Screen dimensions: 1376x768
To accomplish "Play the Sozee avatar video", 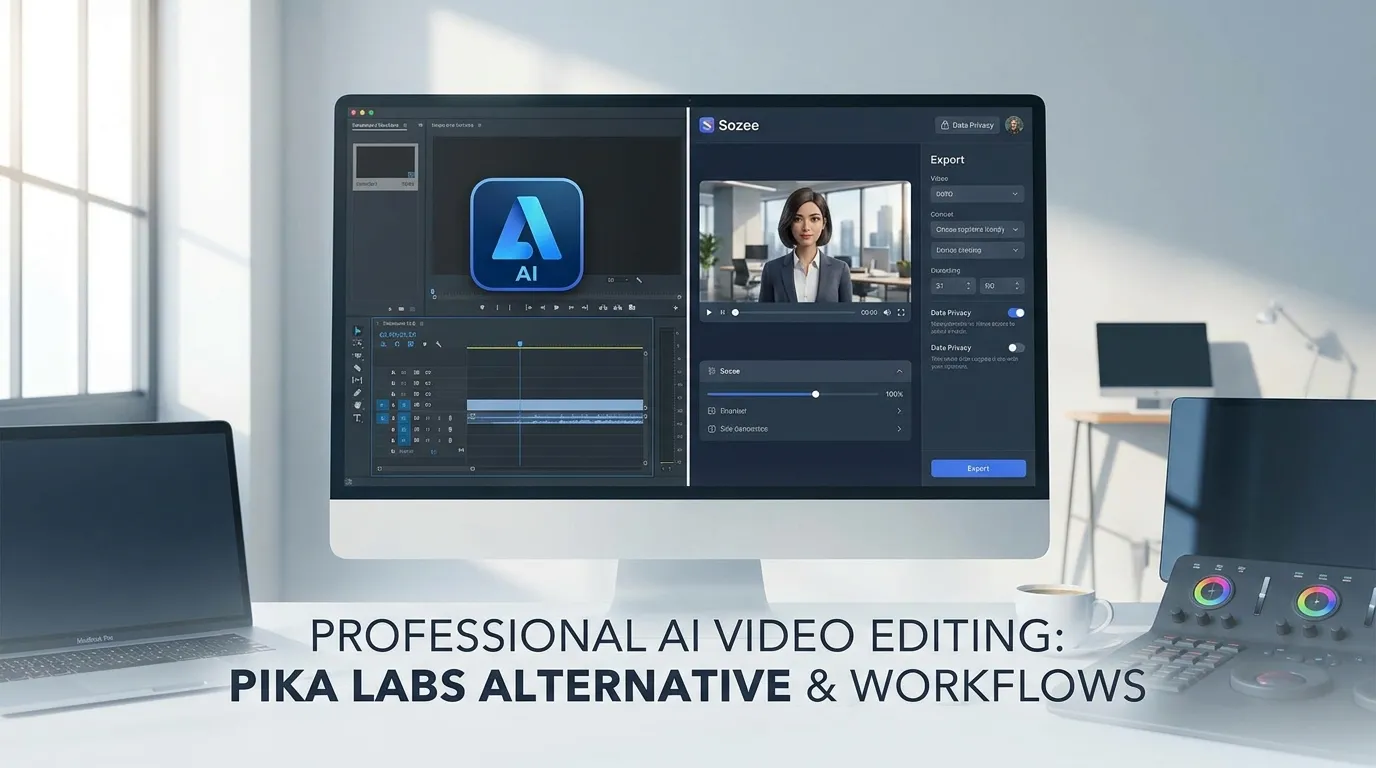I will 709,313.
